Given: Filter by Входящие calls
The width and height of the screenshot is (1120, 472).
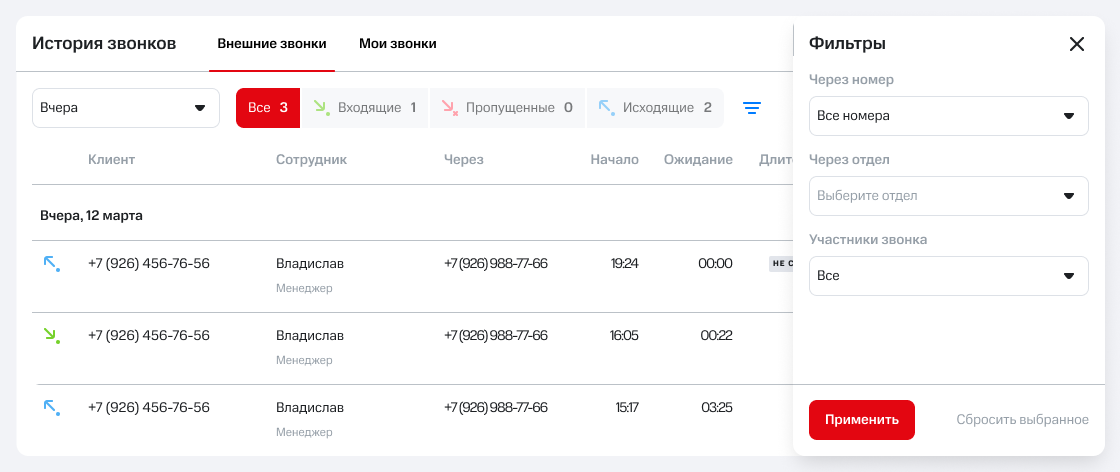Looking at the screenshot, I should pyautogui.click(x=365, y=108).
